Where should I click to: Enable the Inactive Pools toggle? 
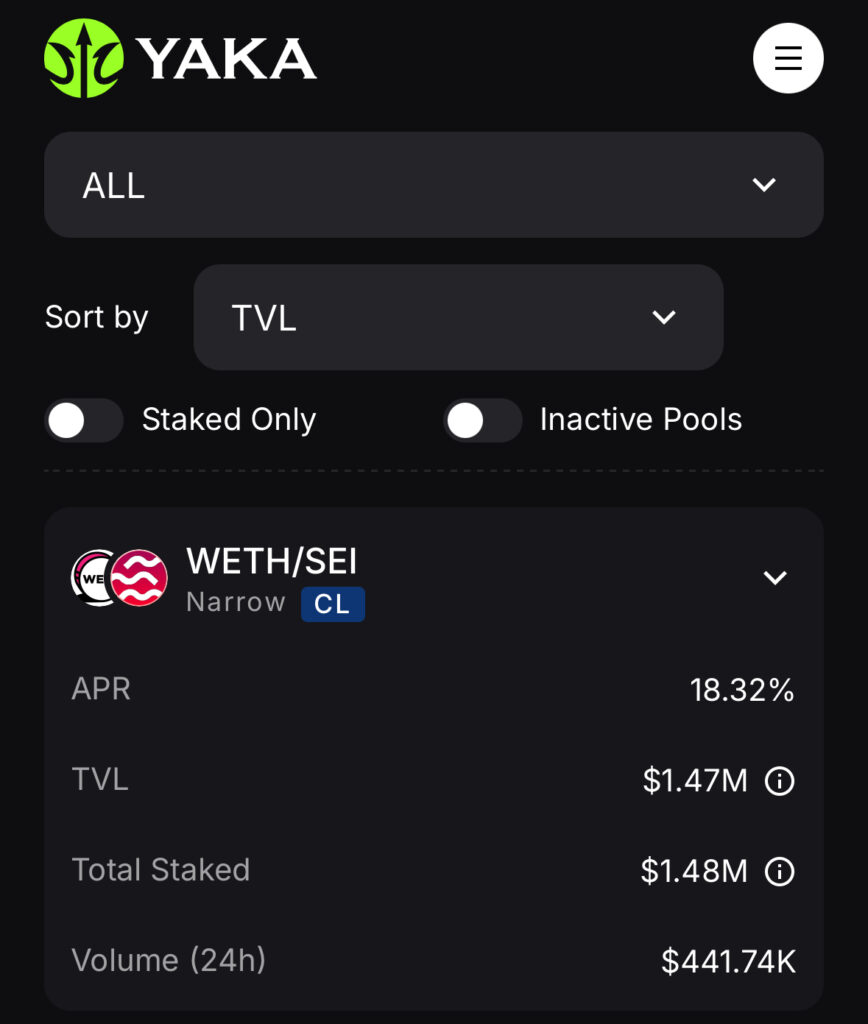click(483, 420)
